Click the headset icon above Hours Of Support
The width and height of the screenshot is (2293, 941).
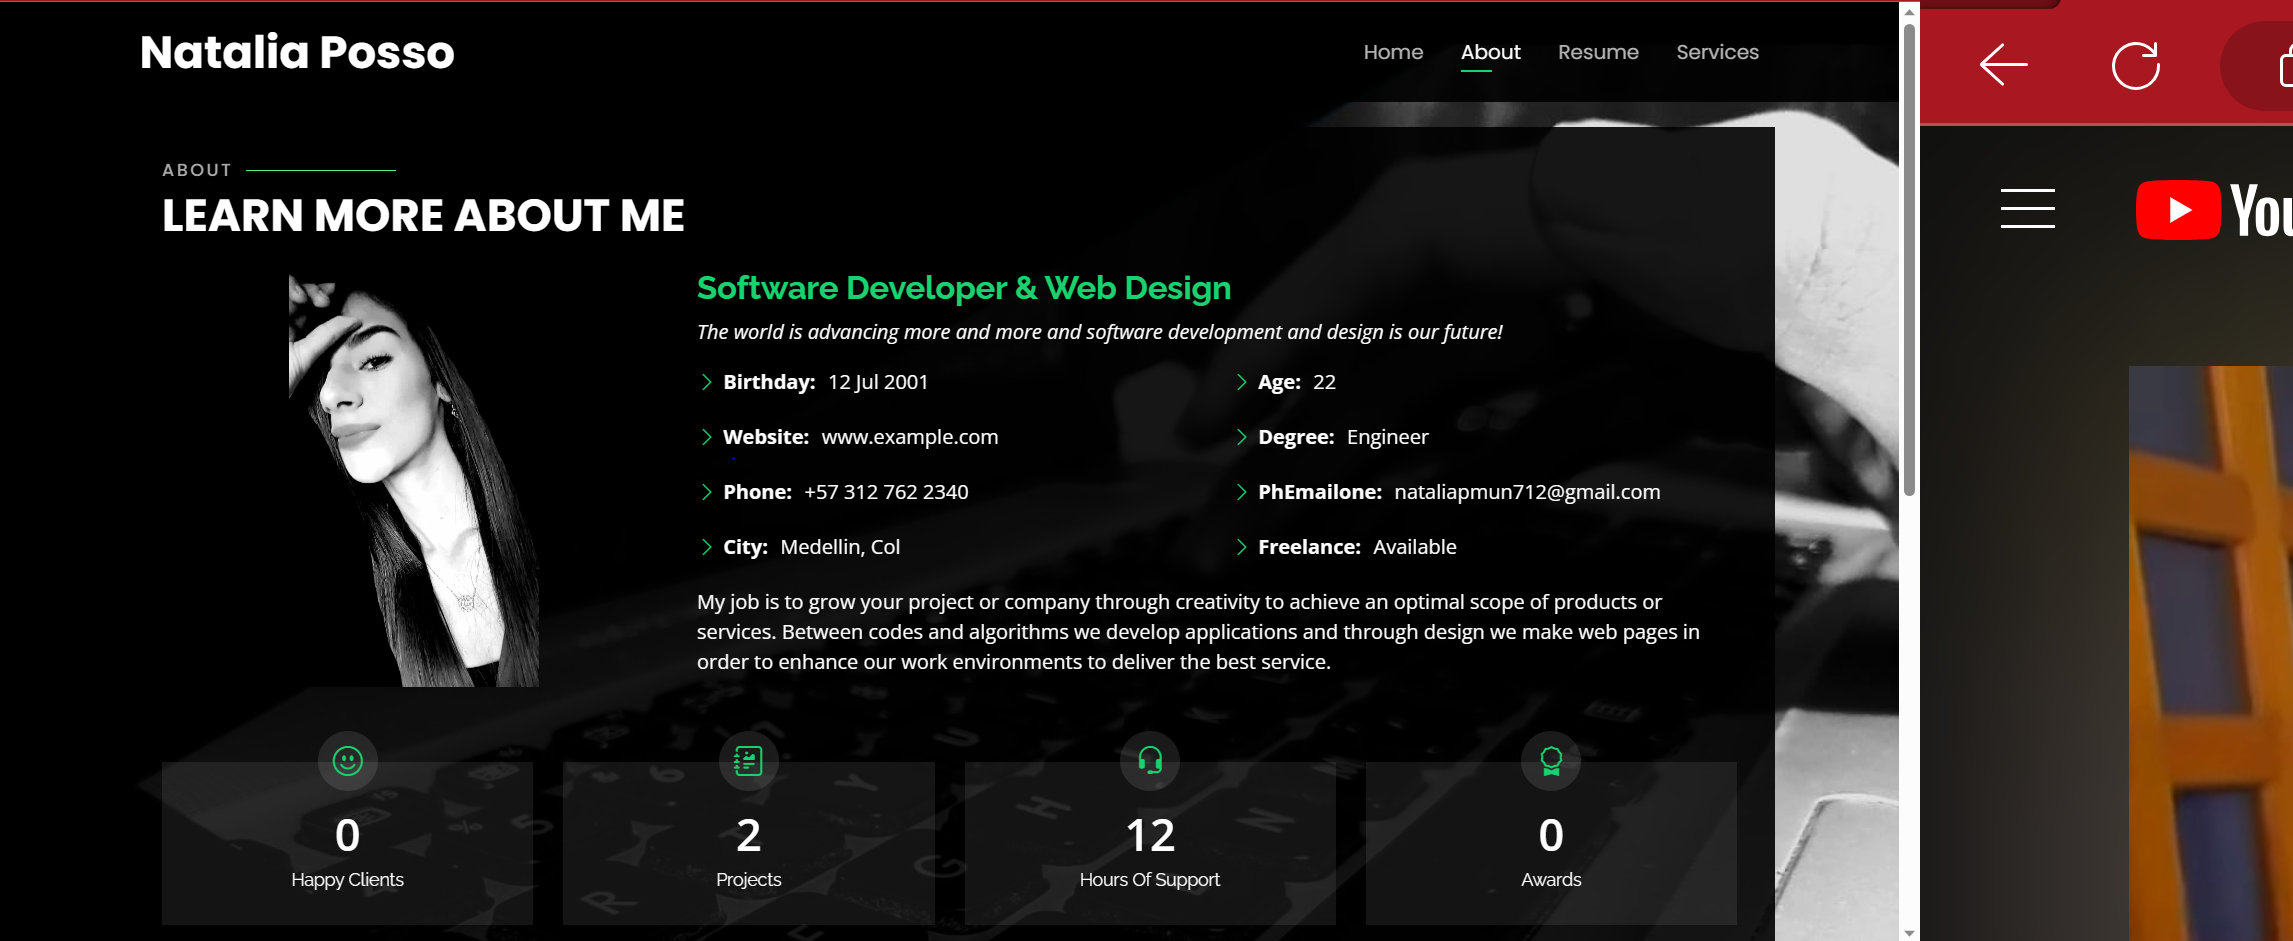pos(1149,761)
